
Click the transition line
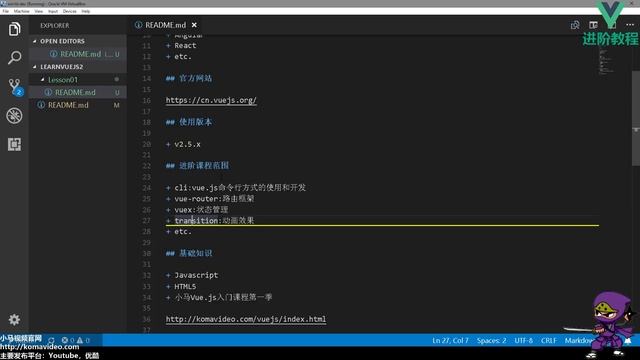click(x=210, y=220)
